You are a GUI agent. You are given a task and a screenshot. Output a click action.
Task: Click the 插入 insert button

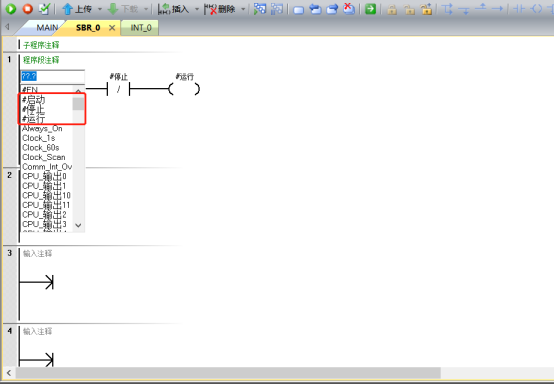(174, 9)
